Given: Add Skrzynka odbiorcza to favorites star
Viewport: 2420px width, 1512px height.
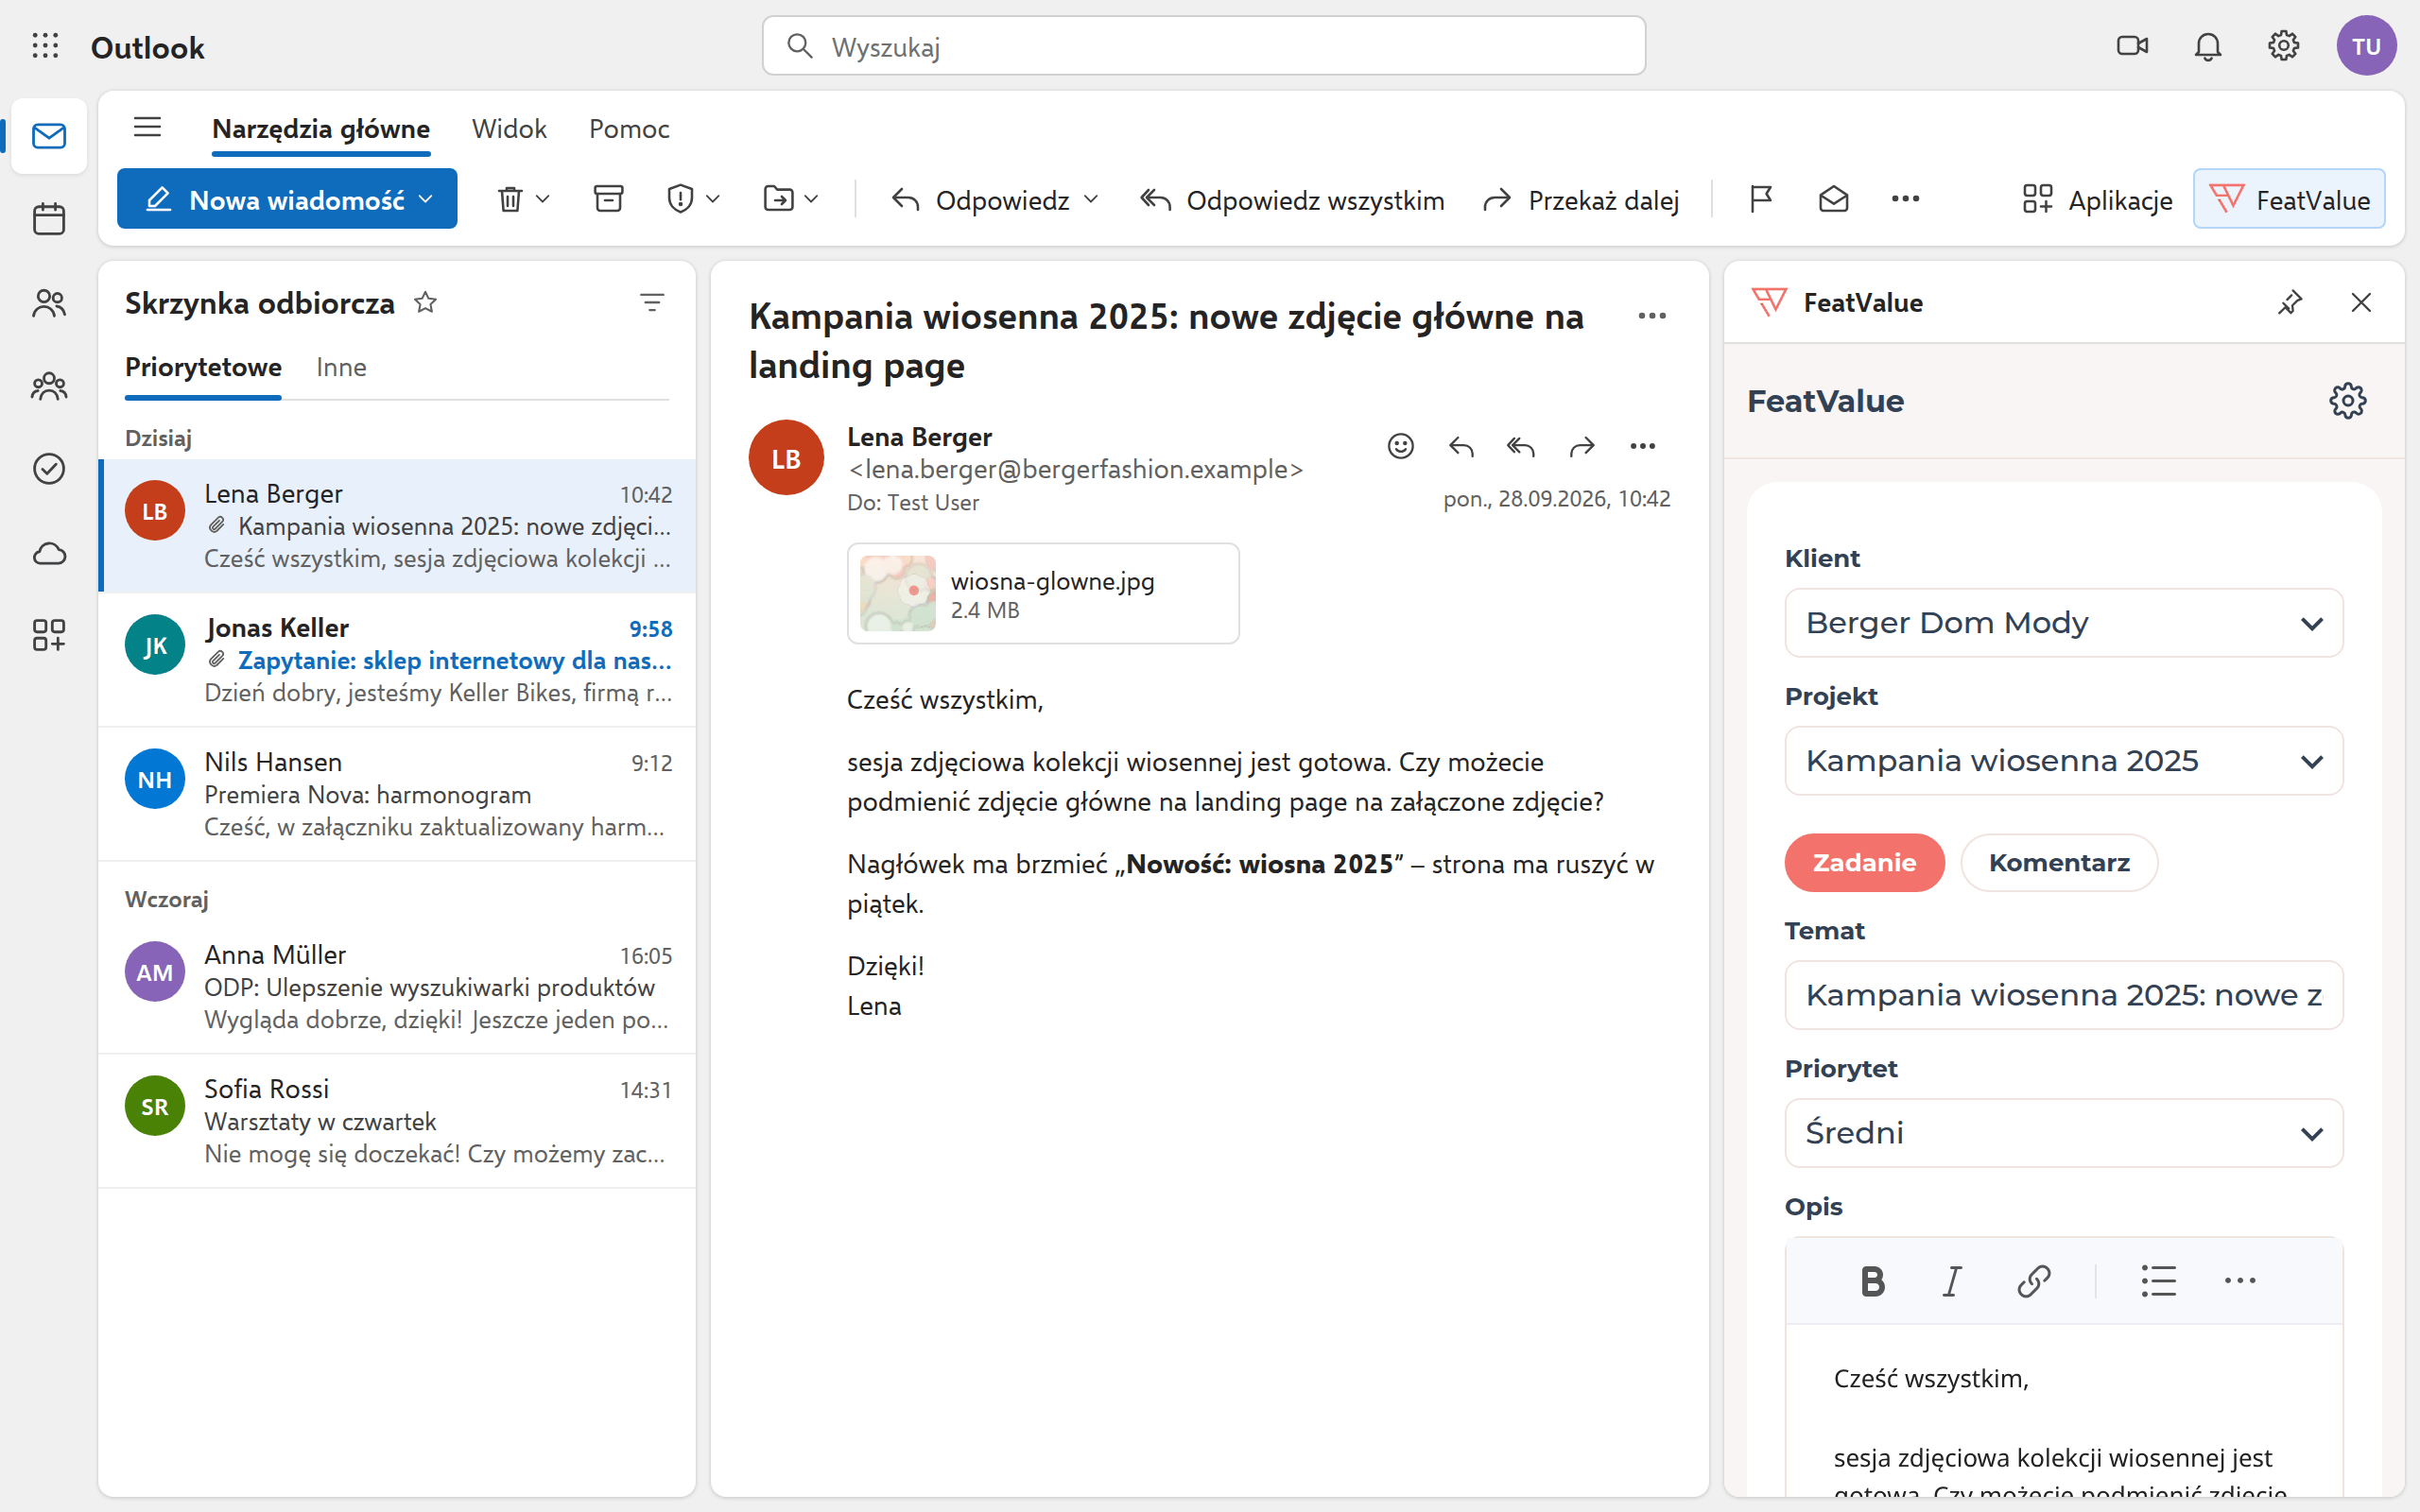Looking at the screenshot, I should point(425,302).
